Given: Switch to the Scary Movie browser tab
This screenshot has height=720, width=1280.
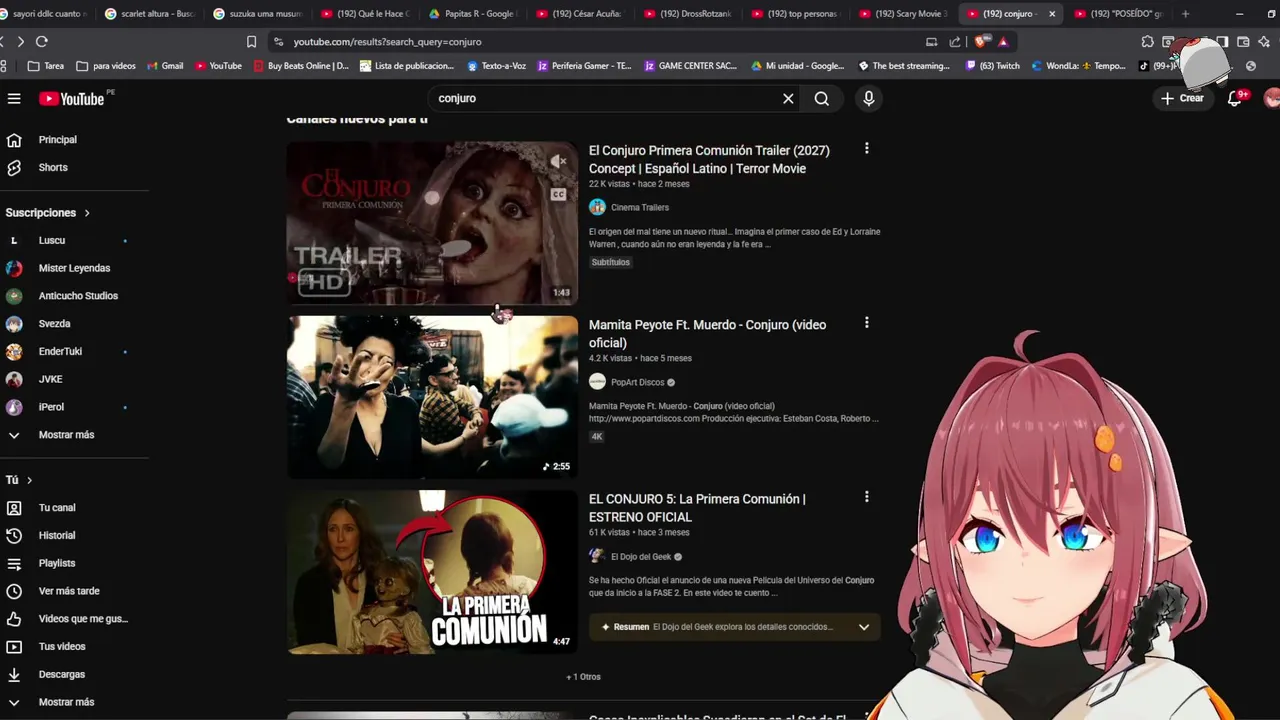Looking at the screenshot, I should (902, 14).
